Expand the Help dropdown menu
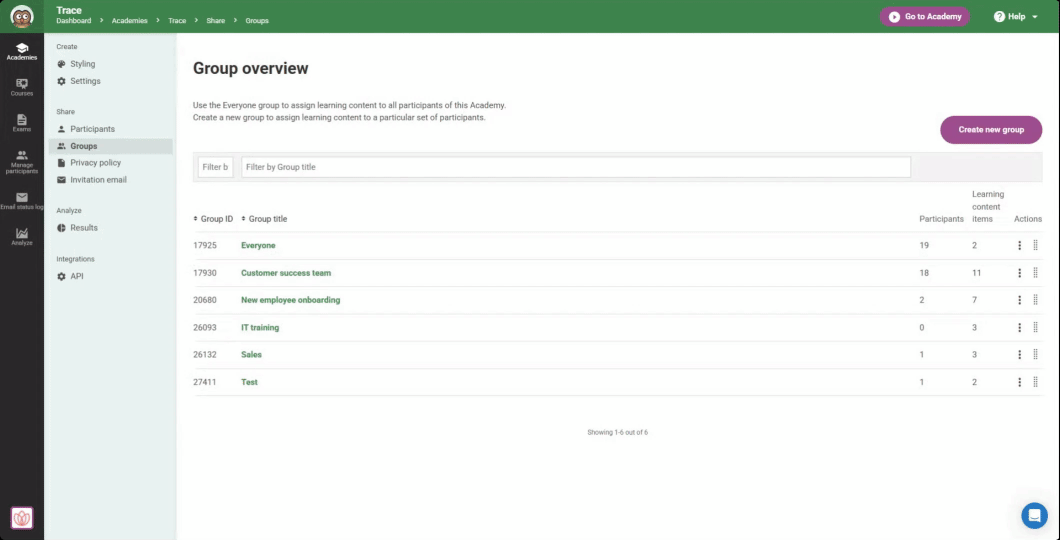Image resolution: width=1060 pixels, height=540 pixels. click(x=1015, y=17)
